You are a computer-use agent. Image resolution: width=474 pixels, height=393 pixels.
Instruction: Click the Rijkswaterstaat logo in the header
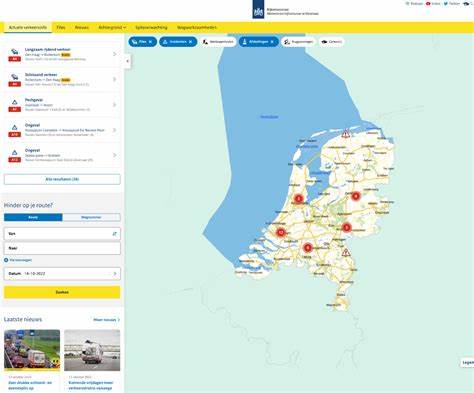[x=258, y=9]
